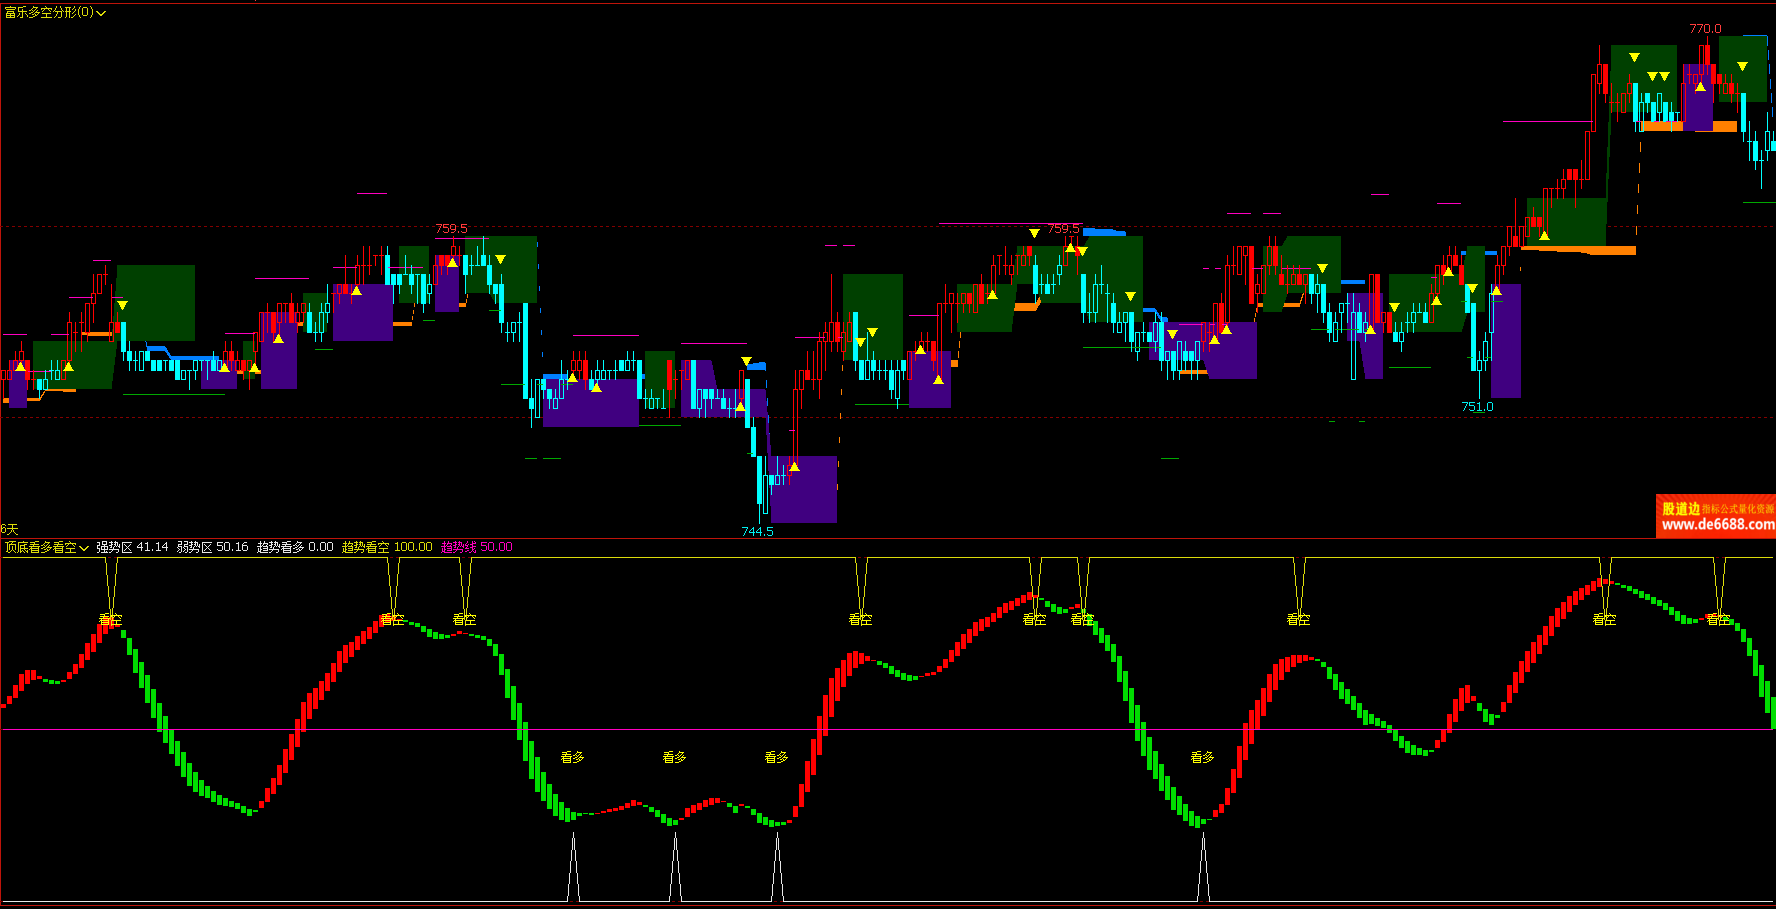
Task: Click the leftmost white spike at the bottom of the indicator panel
Action: coord(573,868)
